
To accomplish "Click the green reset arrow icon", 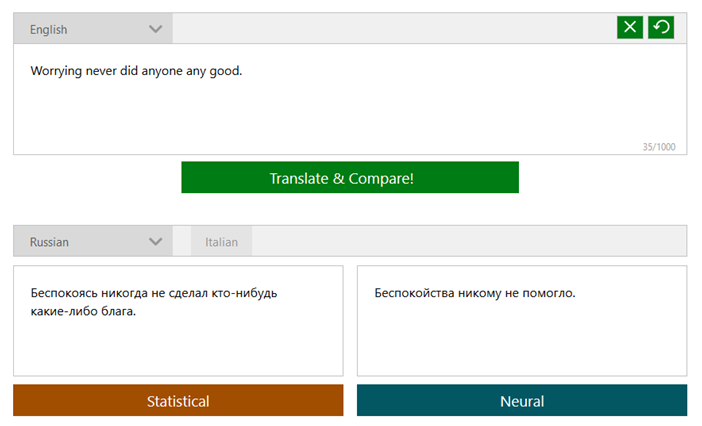I will 661,28.
